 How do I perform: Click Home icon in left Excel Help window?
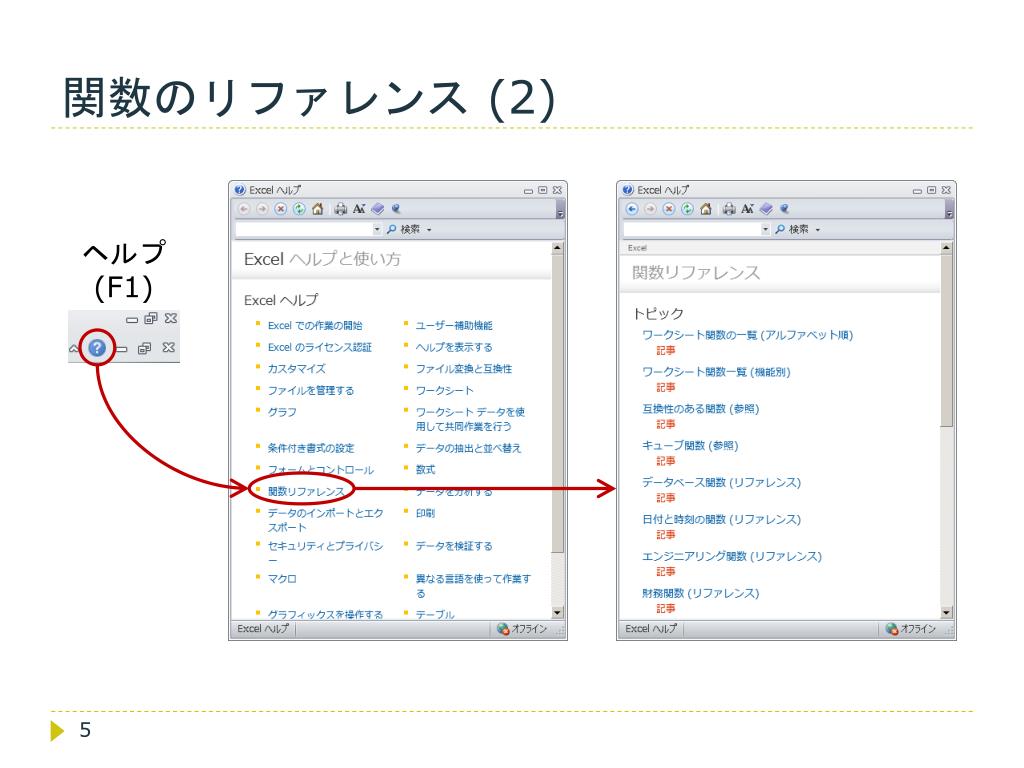click(317, 209)
